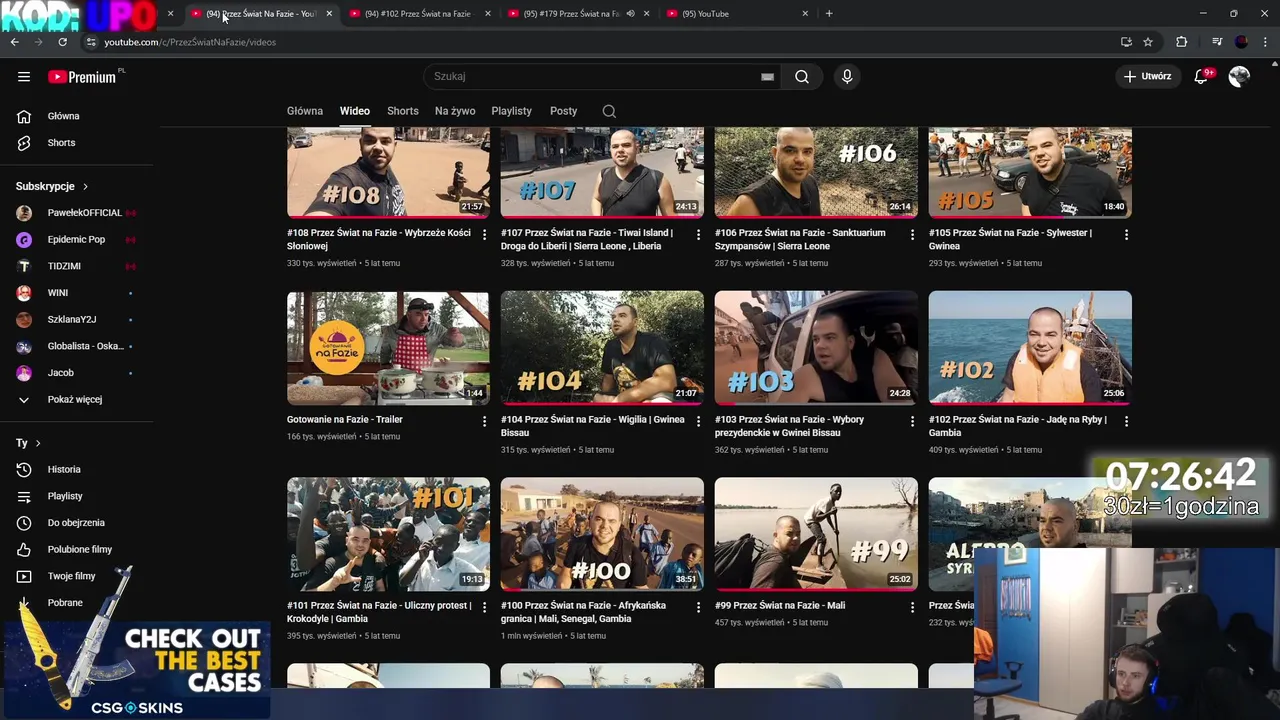Open Epidemic Pop subscription
The height and width of the screenshot is (720, 1280).
tap(76, 240)
